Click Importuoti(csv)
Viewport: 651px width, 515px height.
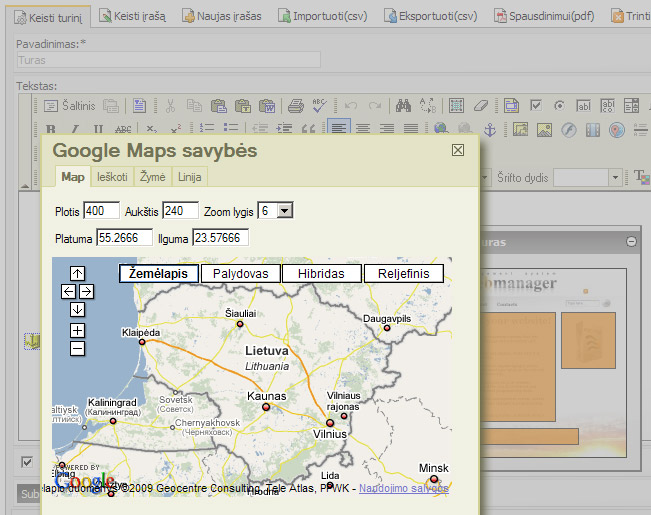coord(323,16)
